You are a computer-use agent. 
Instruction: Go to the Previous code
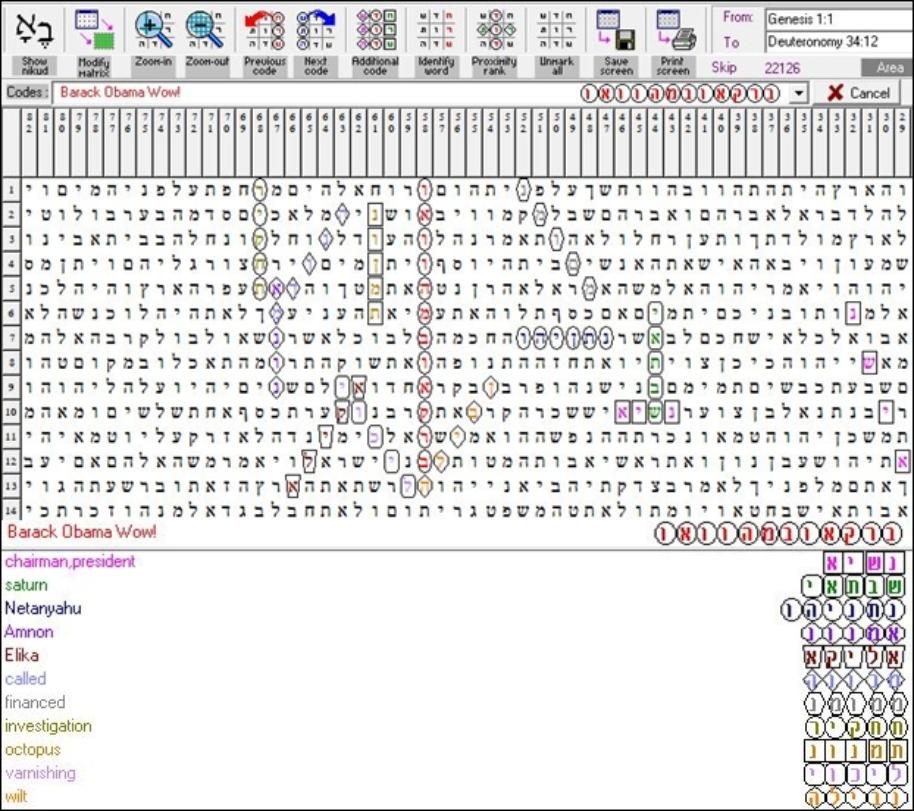pyautogui.click(x=265, y=41)
